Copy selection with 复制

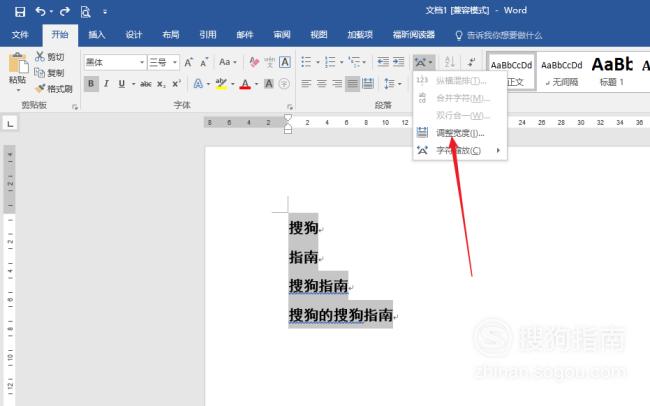pyautogui.click(x=50, y=73)
